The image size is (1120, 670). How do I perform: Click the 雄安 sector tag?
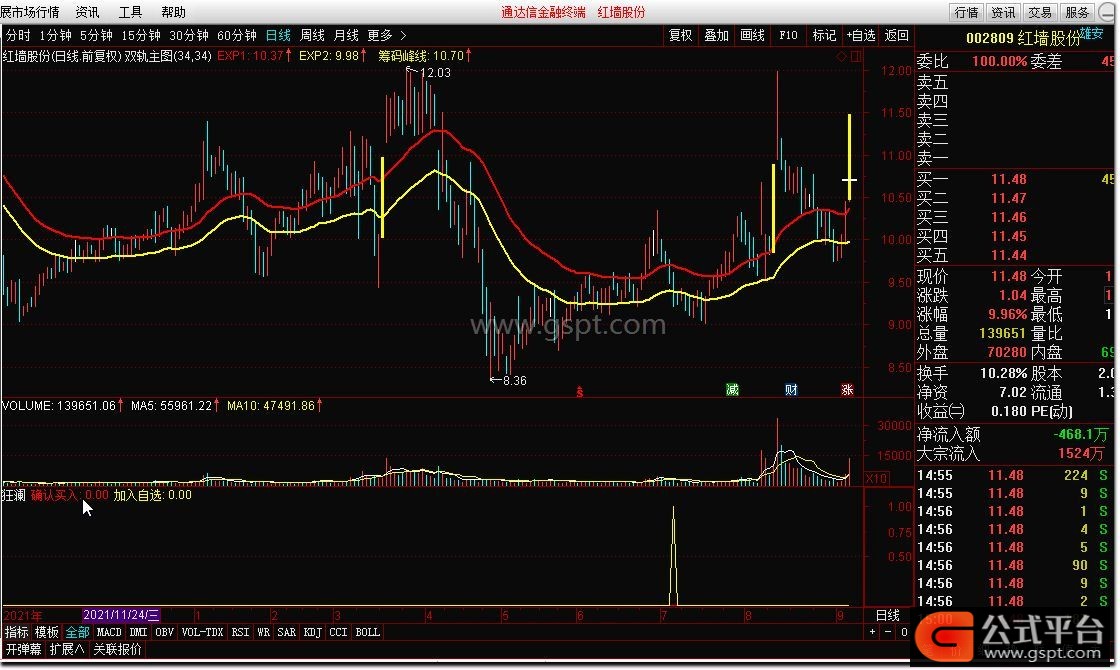pos(1091,33)
